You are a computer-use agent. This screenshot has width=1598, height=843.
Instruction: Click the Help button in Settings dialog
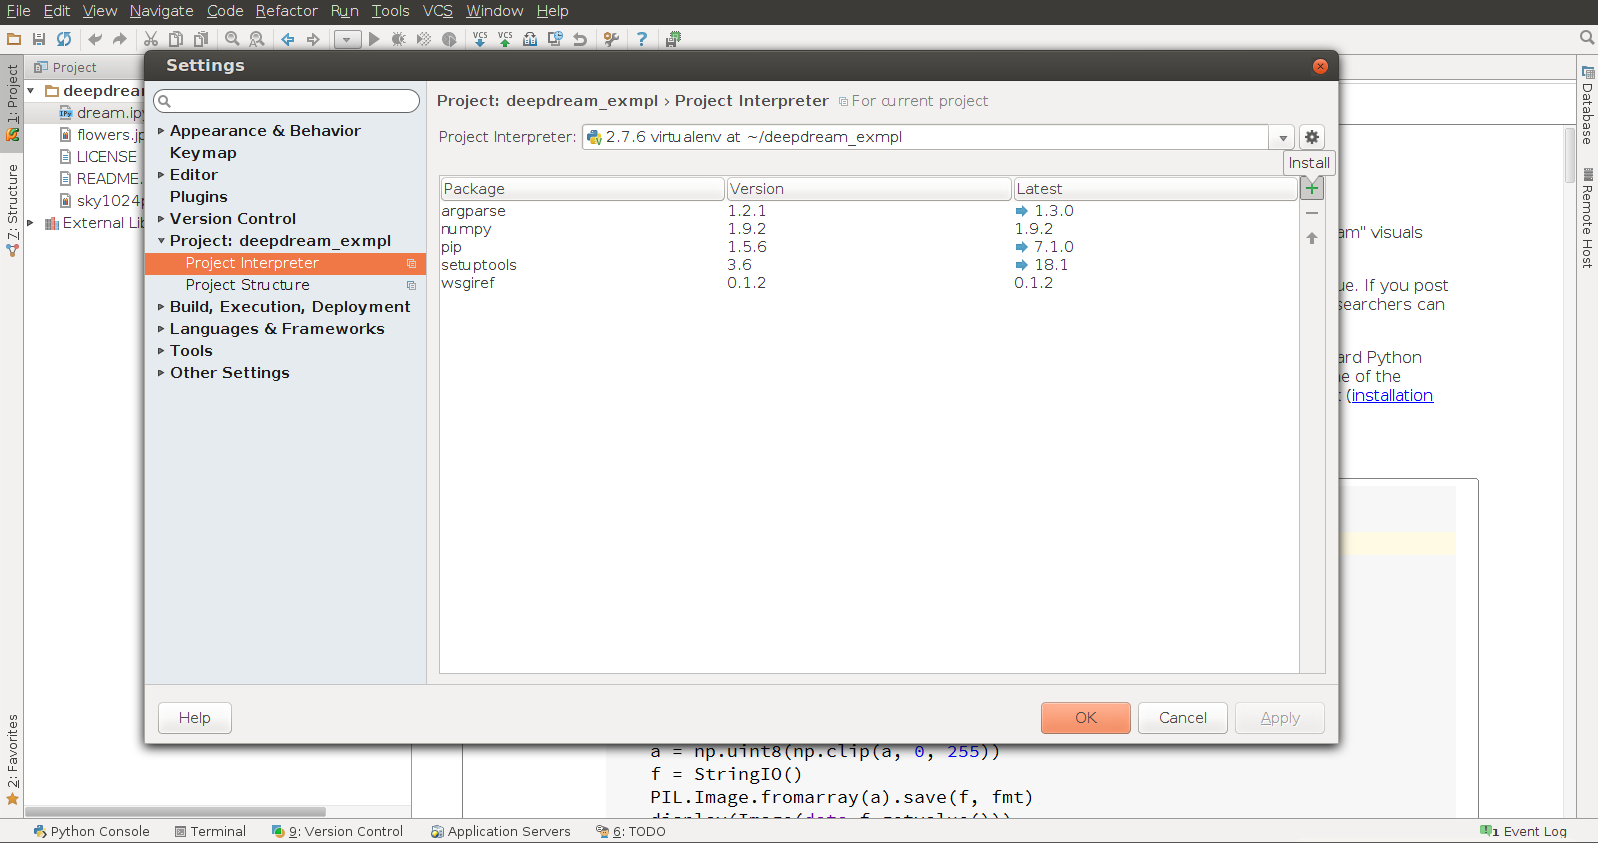195,718
